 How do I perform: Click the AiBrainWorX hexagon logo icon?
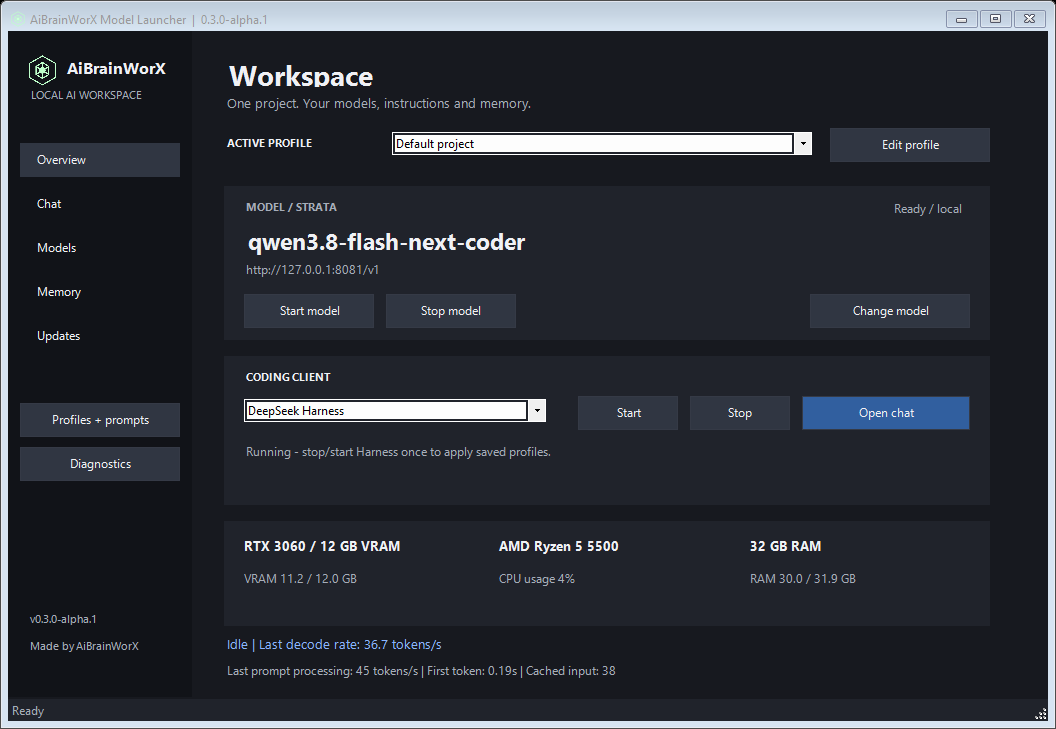pos(42,69)
